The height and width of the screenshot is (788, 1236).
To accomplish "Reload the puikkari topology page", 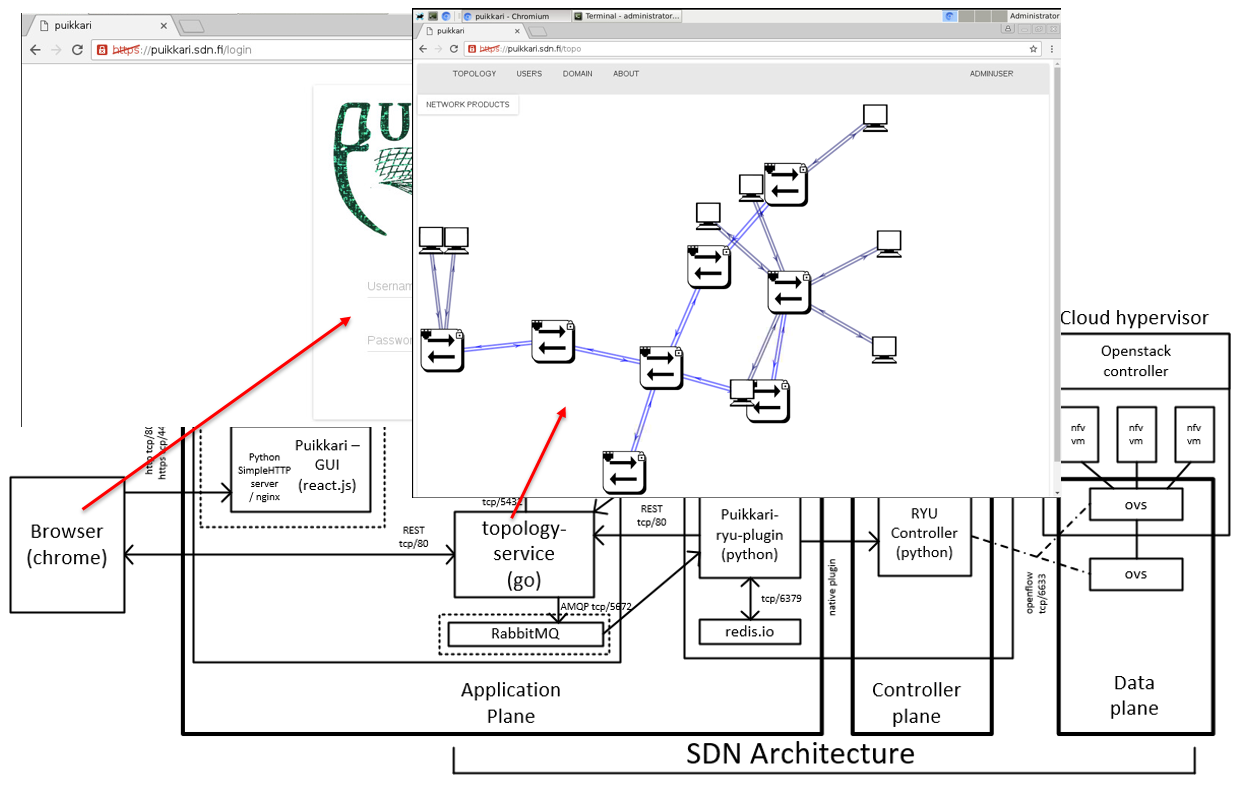I will [454, 48].
